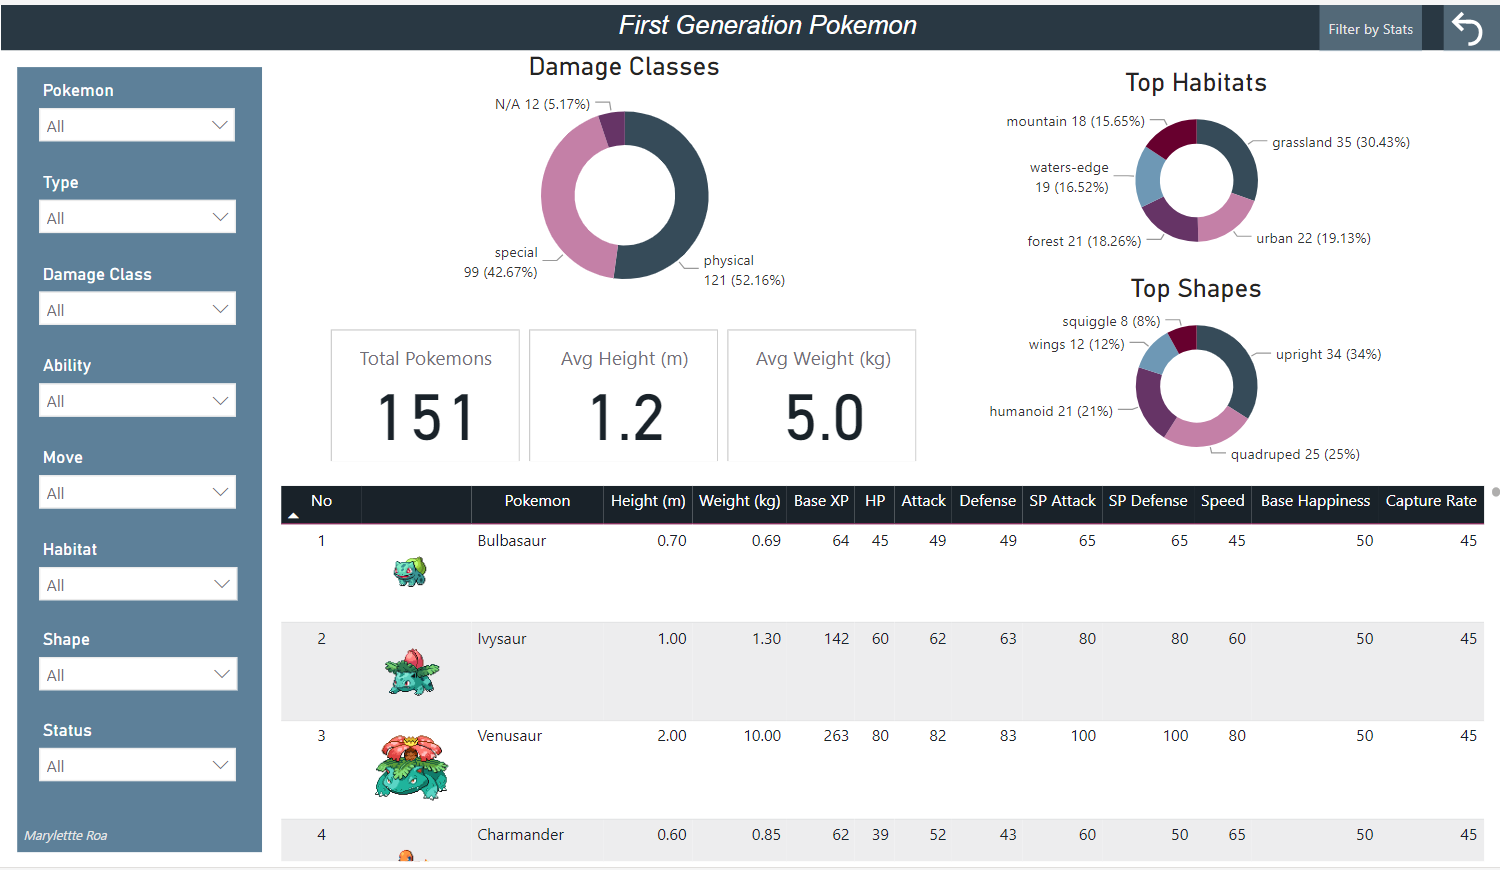Screen dimensions: 1500x870
Task: Click the Ivysaur sprite image
Action: [411, 671]
